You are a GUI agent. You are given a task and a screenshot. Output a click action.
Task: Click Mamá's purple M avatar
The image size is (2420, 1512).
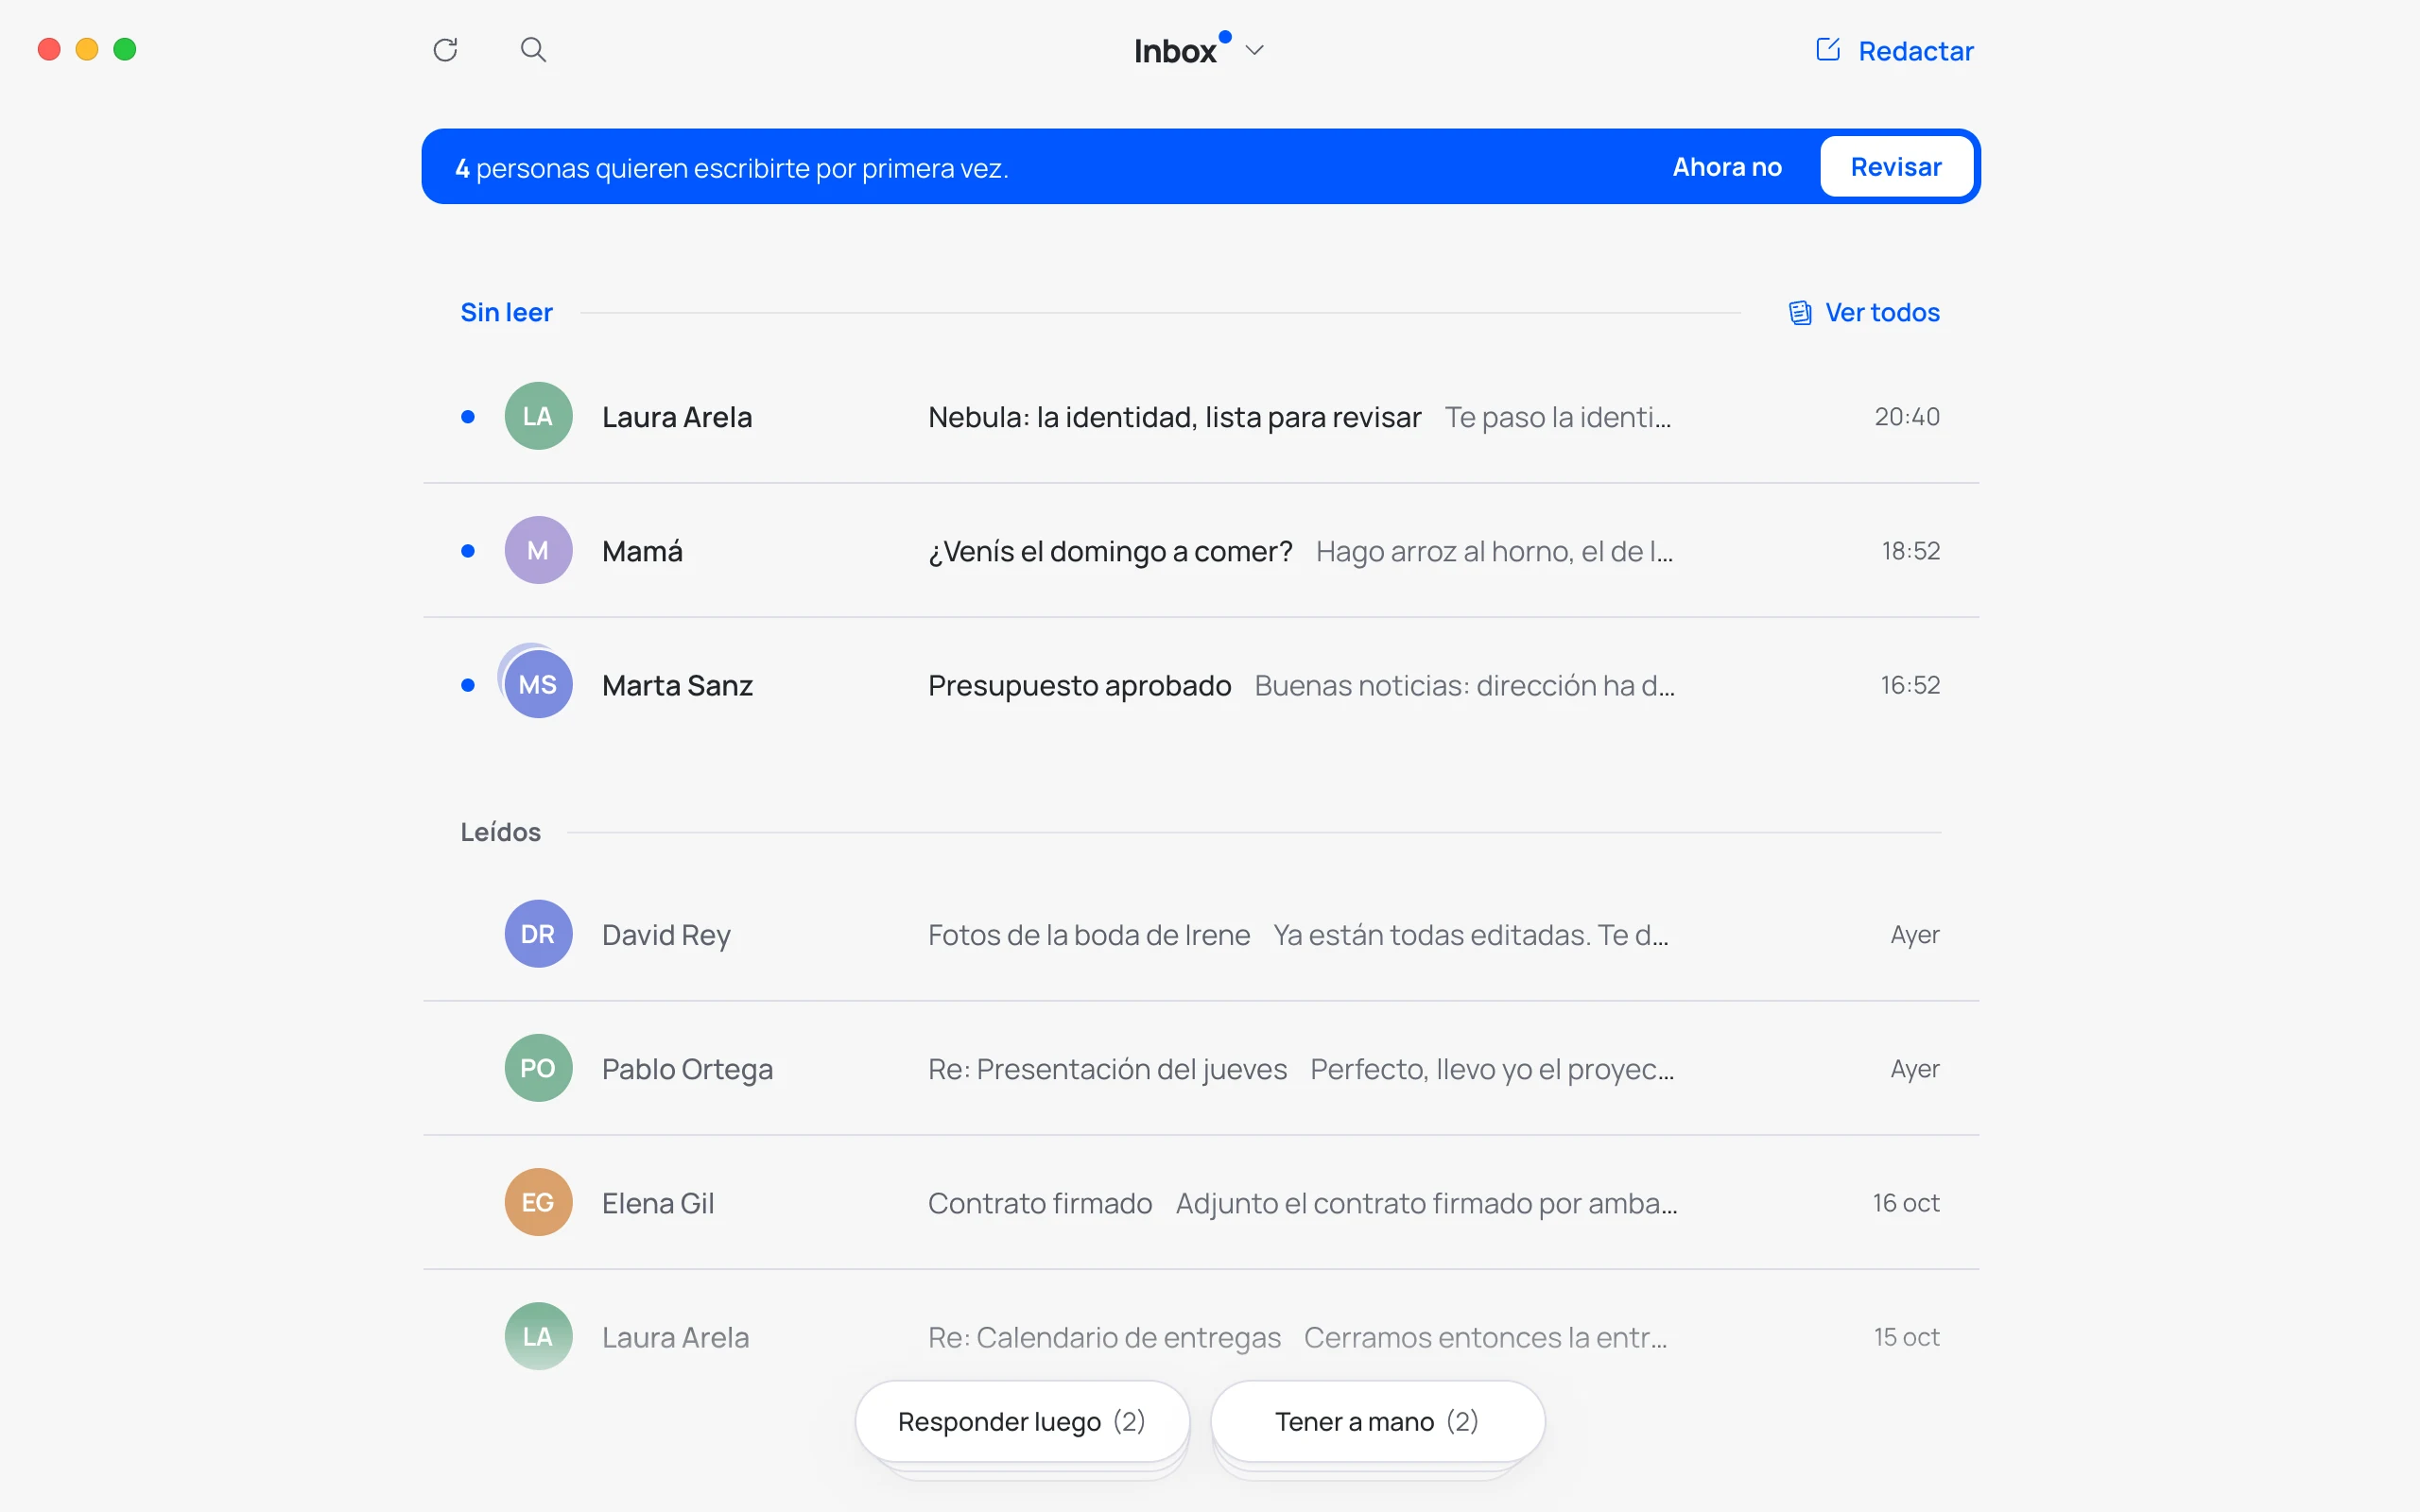[x=538, y=550]
